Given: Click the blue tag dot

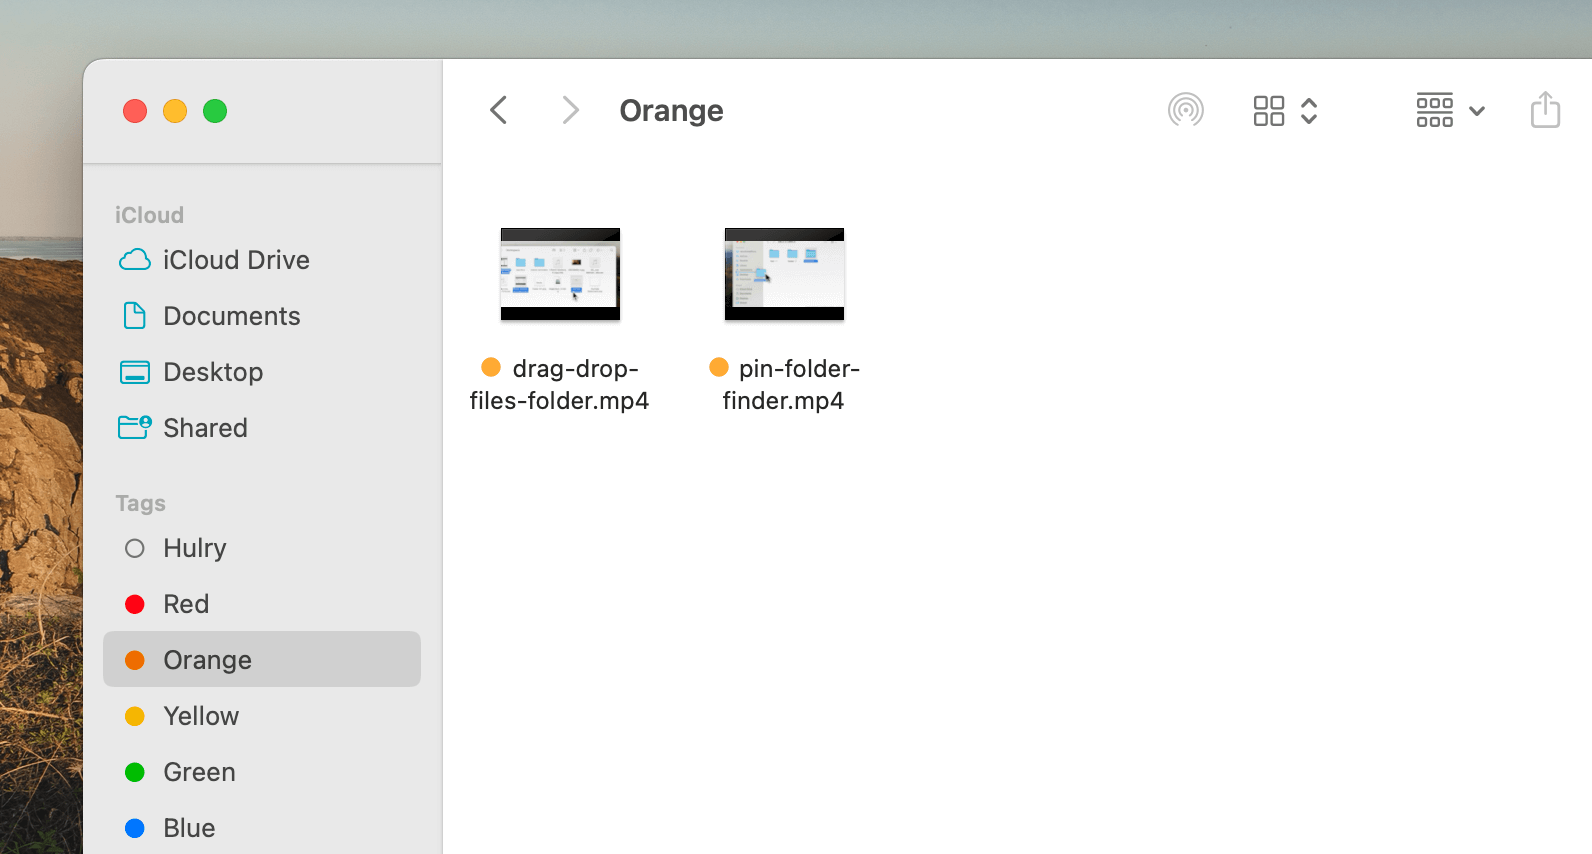Looking at the screenshot, I should tap(135, 828).
